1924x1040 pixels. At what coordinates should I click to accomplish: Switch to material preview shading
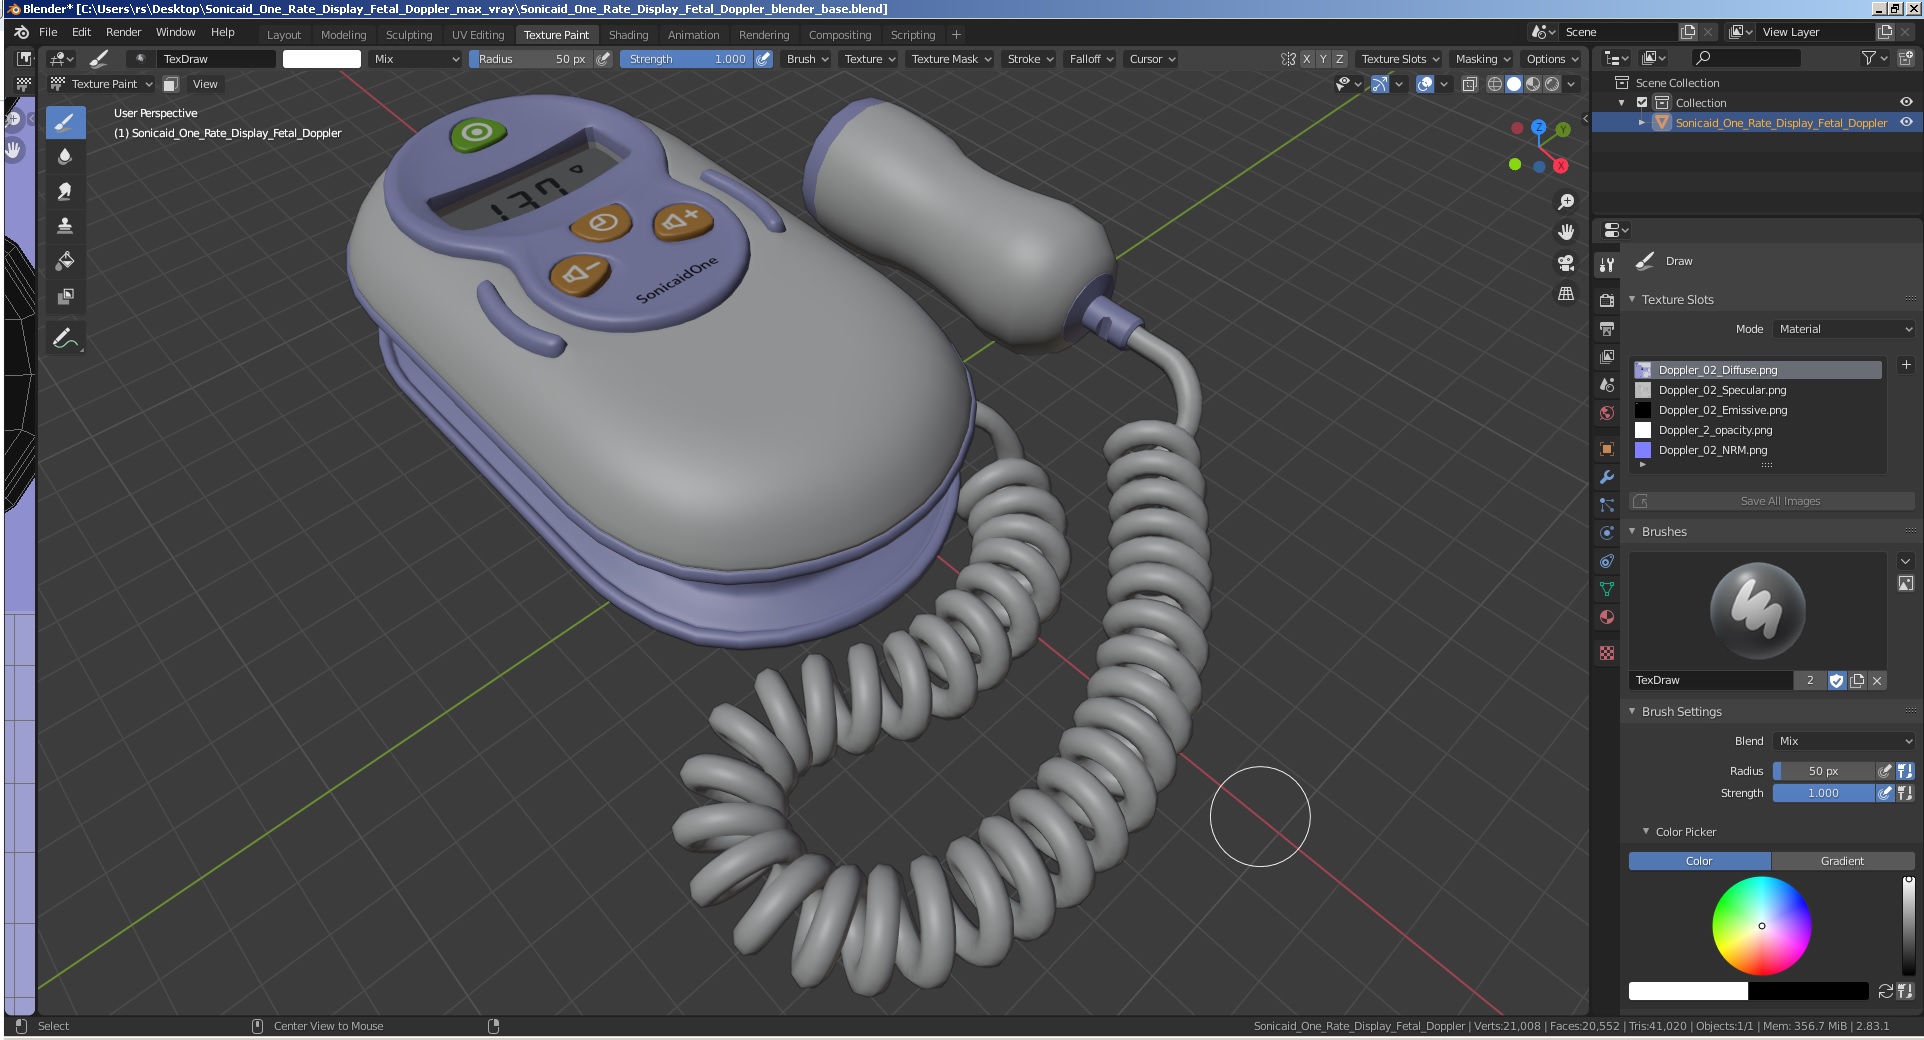1533,84
